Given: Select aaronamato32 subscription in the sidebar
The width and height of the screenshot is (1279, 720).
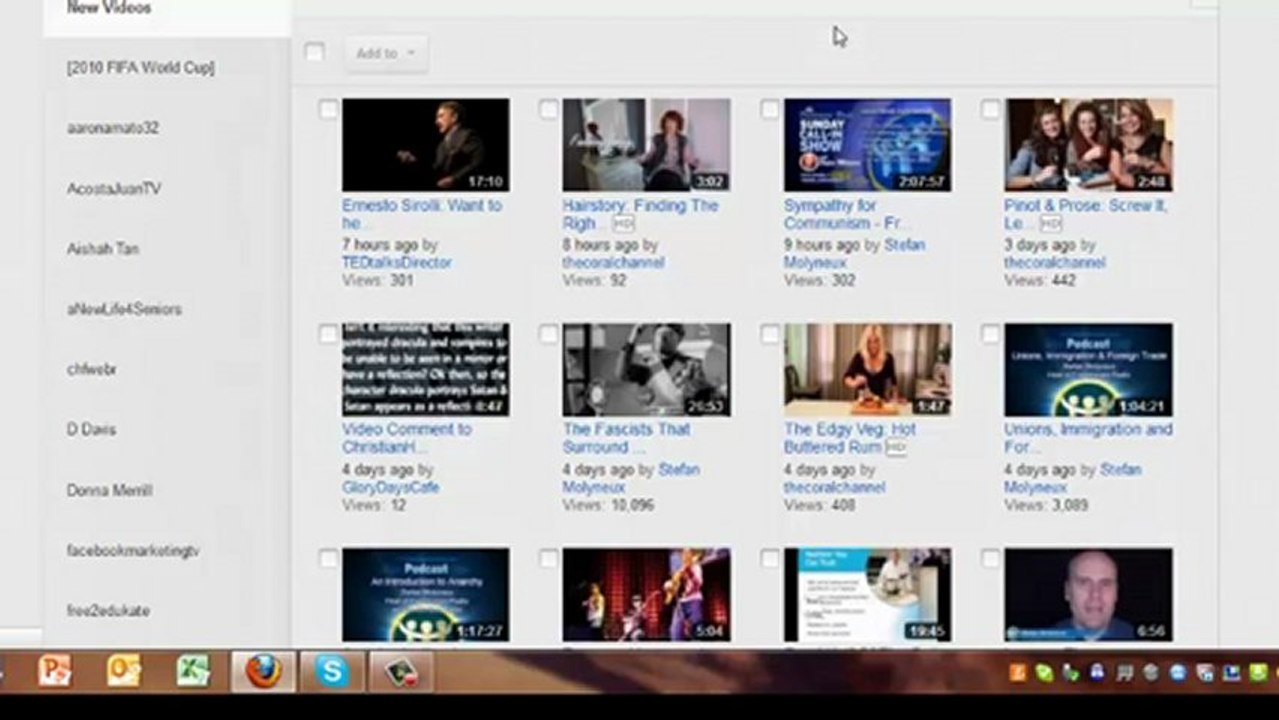Looking at the screenshot, I should (112, 128).
